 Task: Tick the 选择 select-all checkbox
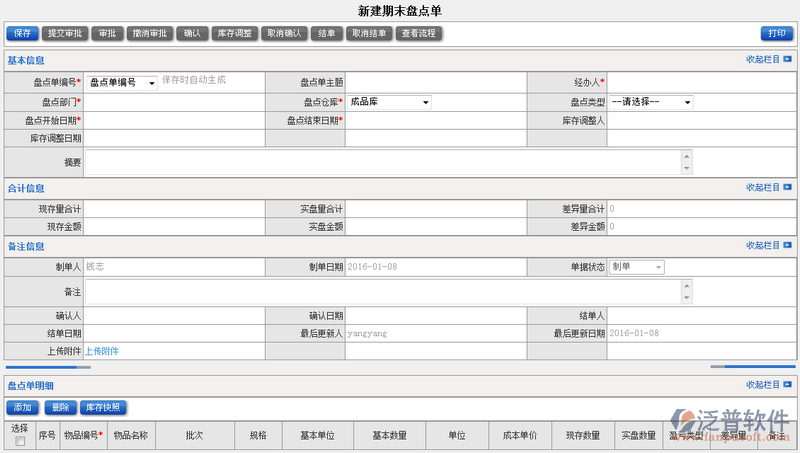20,441
